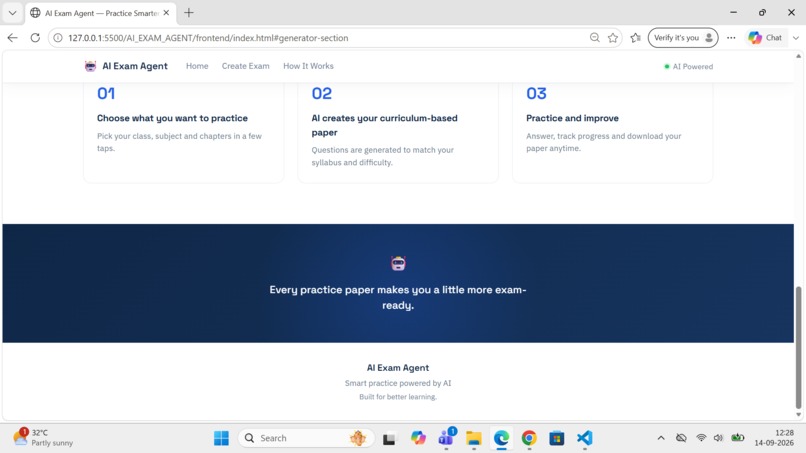Viewport: 806px width, 453px height.
Task: Switch to Microsoft Edge in the taskbar
Action: (x=501, y=438)
